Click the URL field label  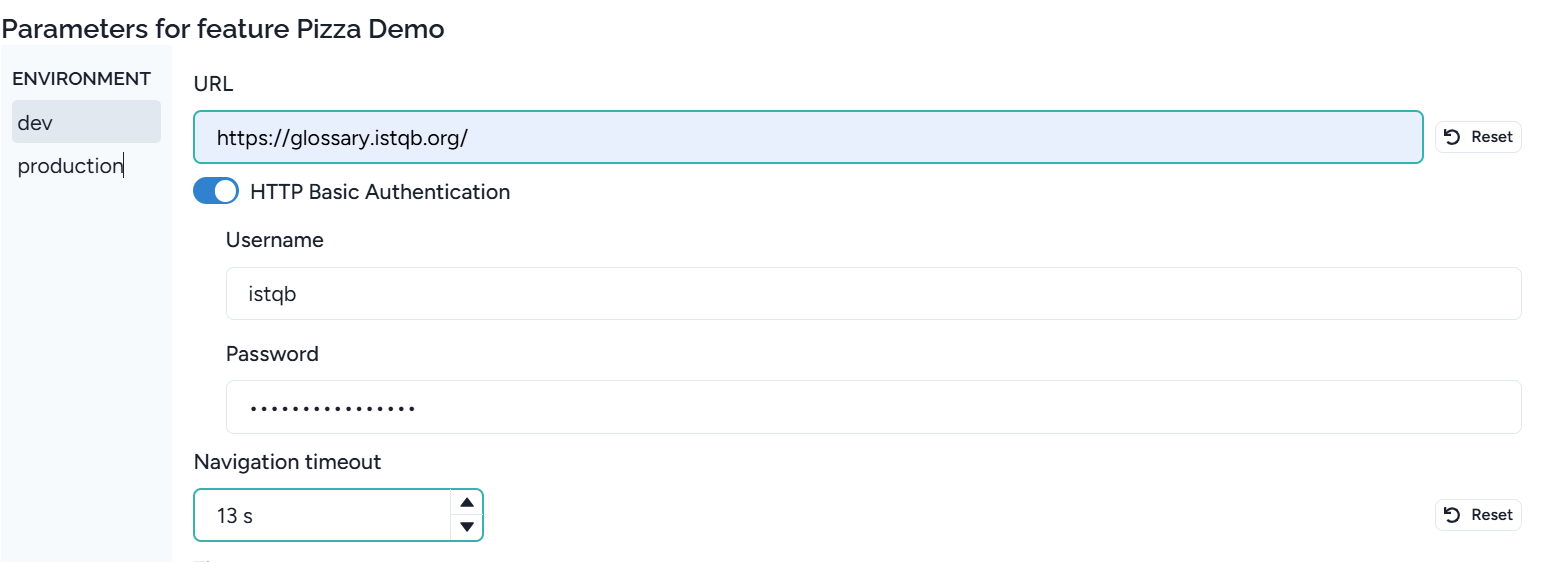213,84
